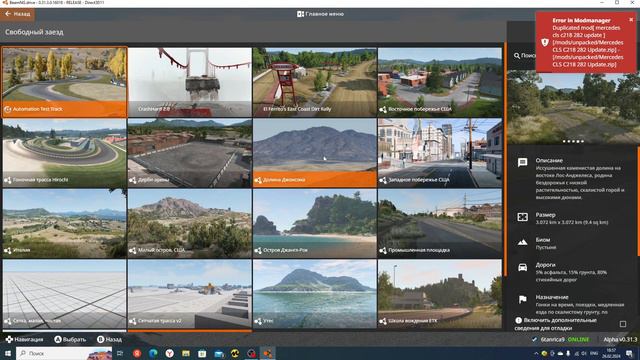Click the info icon beside the debug option
This screenshot has height=360, width=640.
tap(518, 320)
